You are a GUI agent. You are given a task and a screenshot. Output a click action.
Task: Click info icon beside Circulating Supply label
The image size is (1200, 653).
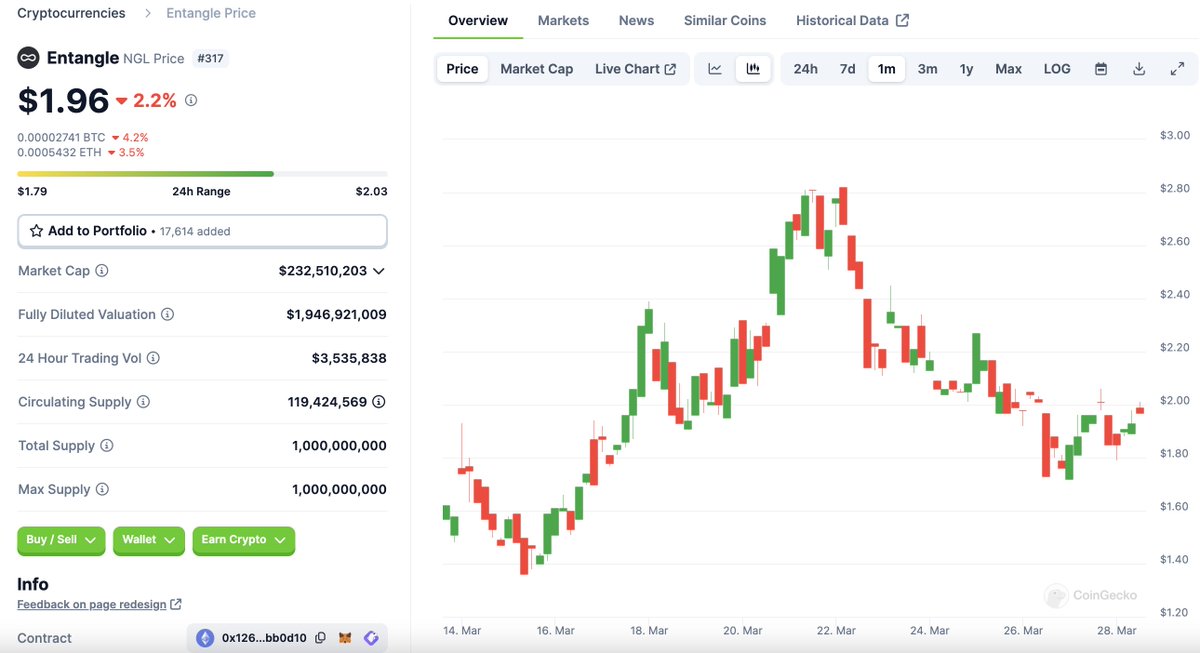[143, 402]
